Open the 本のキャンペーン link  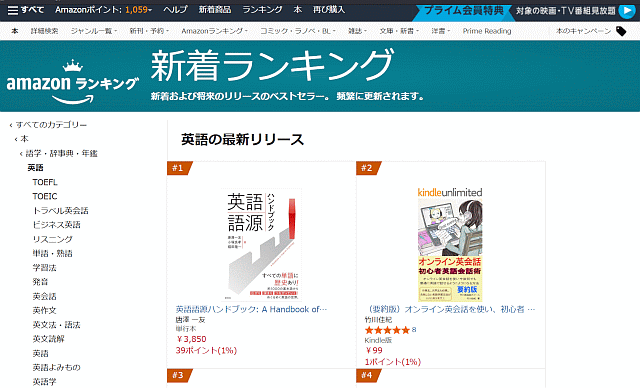point(583,31)
